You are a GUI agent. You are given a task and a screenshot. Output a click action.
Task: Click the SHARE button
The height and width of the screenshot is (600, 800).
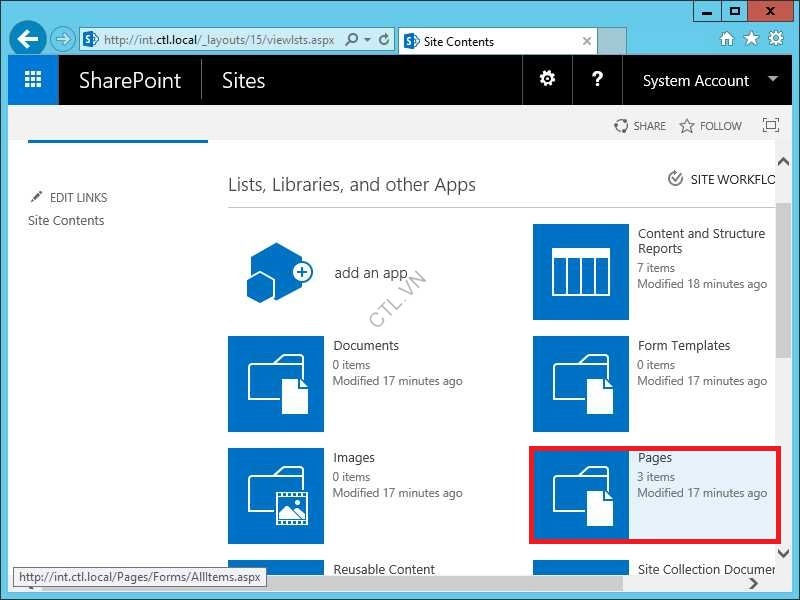(x=640, y=126)
